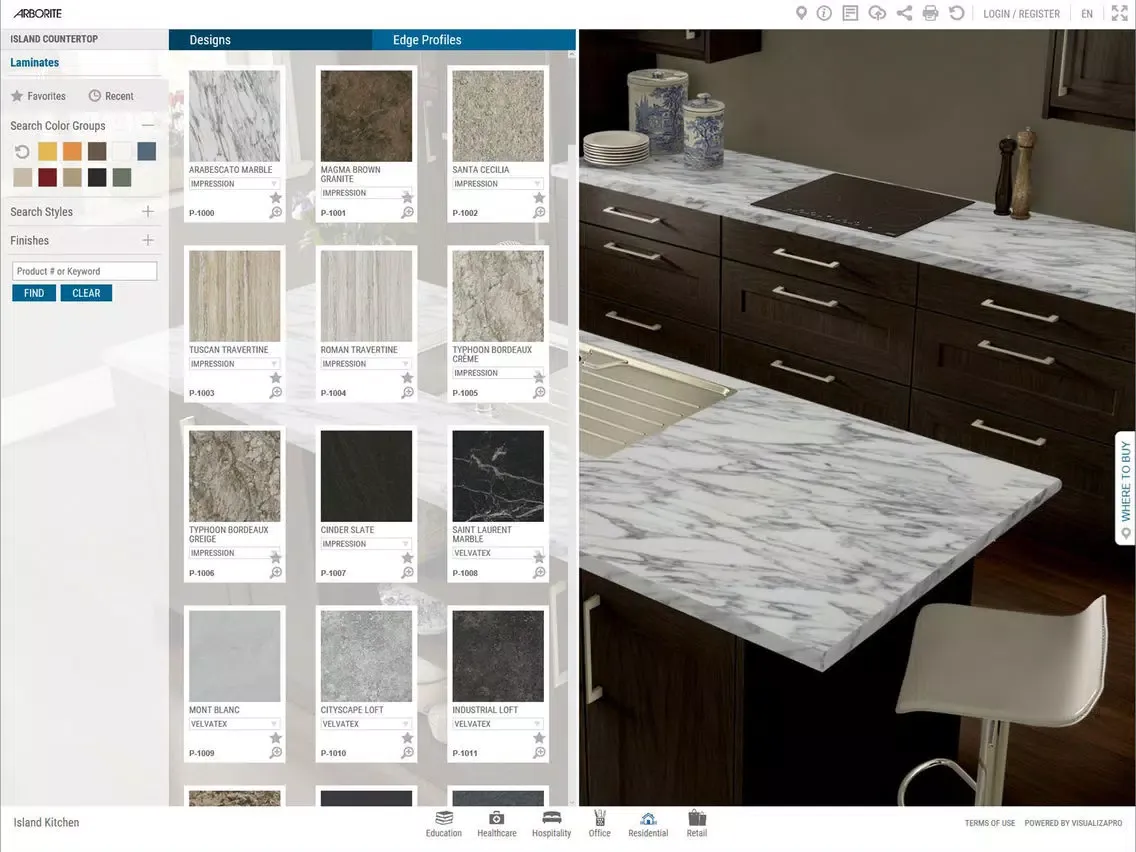Zoom magnifier for Mont Blanc P-1009
The height and width of the screenshot is (852, 1136).
pyautogui.click(x=276, y=753)
